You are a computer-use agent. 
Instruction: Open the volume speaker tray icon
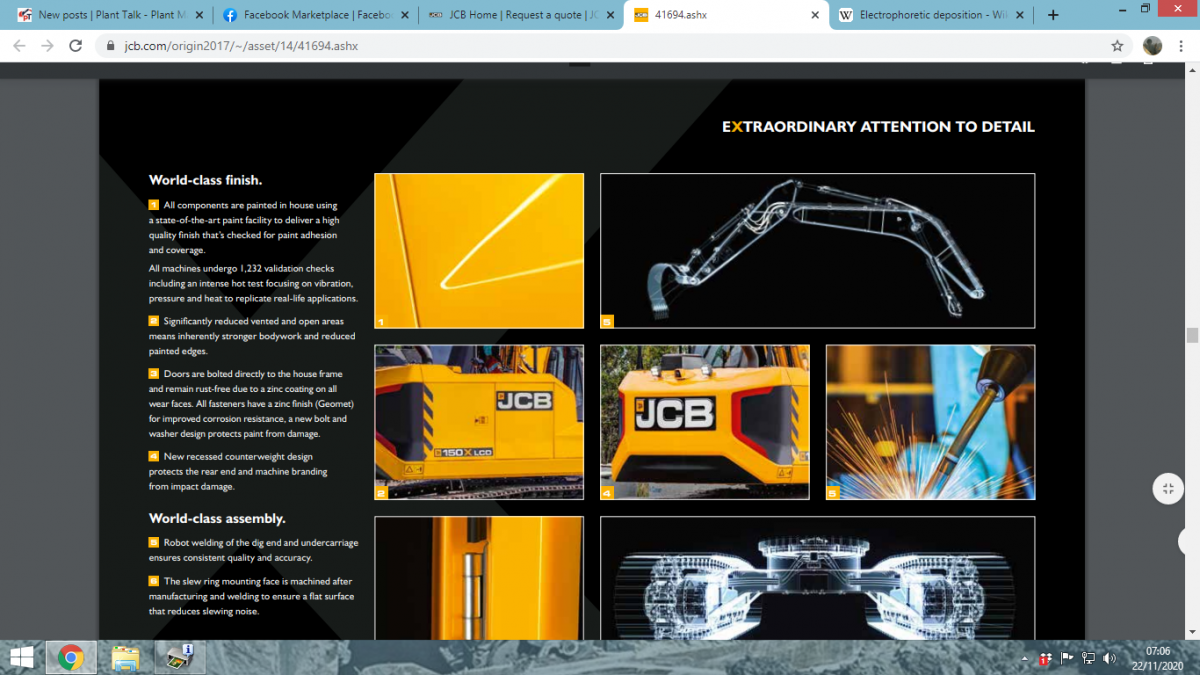[1109, 658]
